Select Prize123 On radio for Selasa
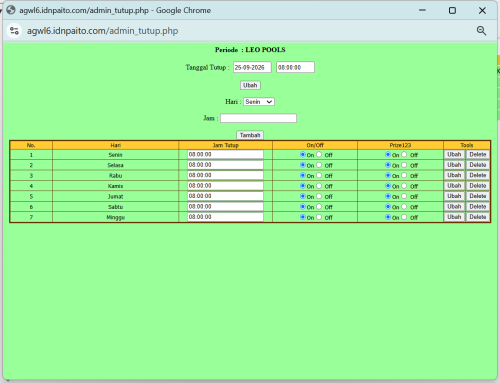Viewport: 500px width, 383px height. click(x=388, y=165)
